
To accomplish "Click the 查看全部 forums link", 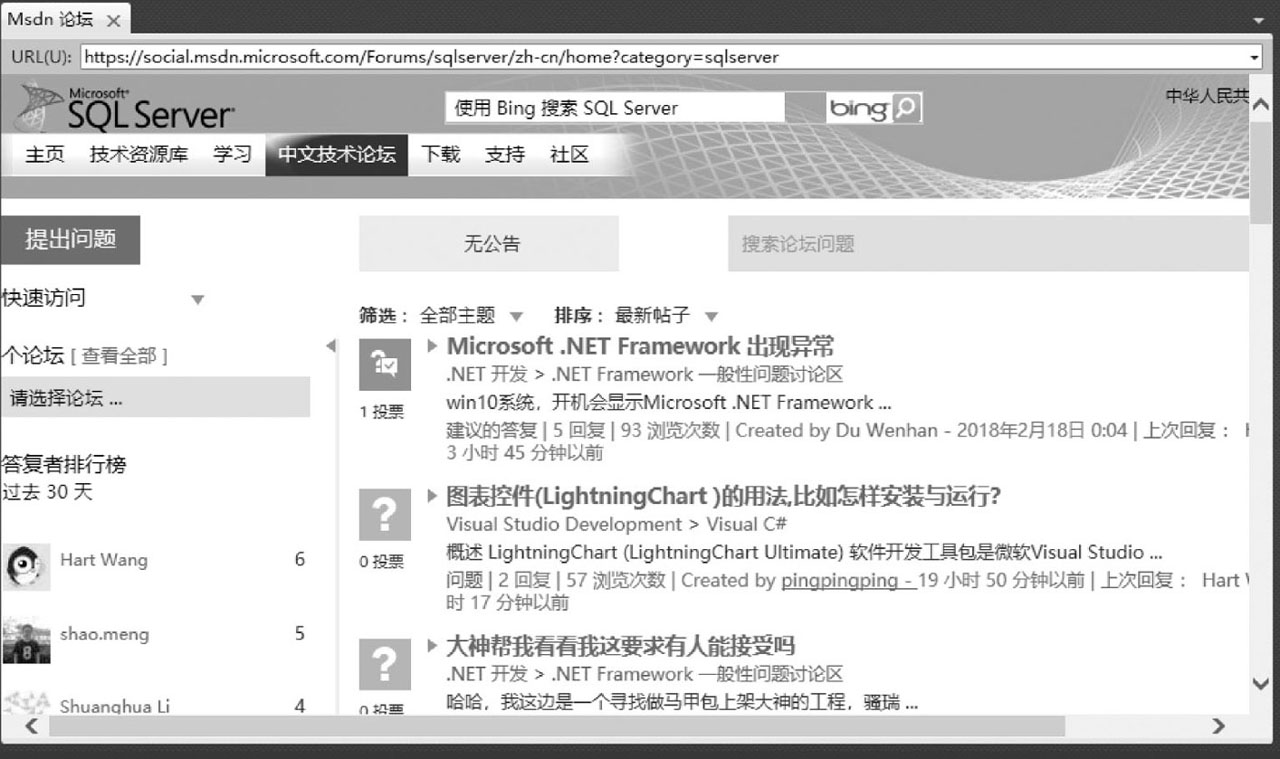I will click(119, 356).
